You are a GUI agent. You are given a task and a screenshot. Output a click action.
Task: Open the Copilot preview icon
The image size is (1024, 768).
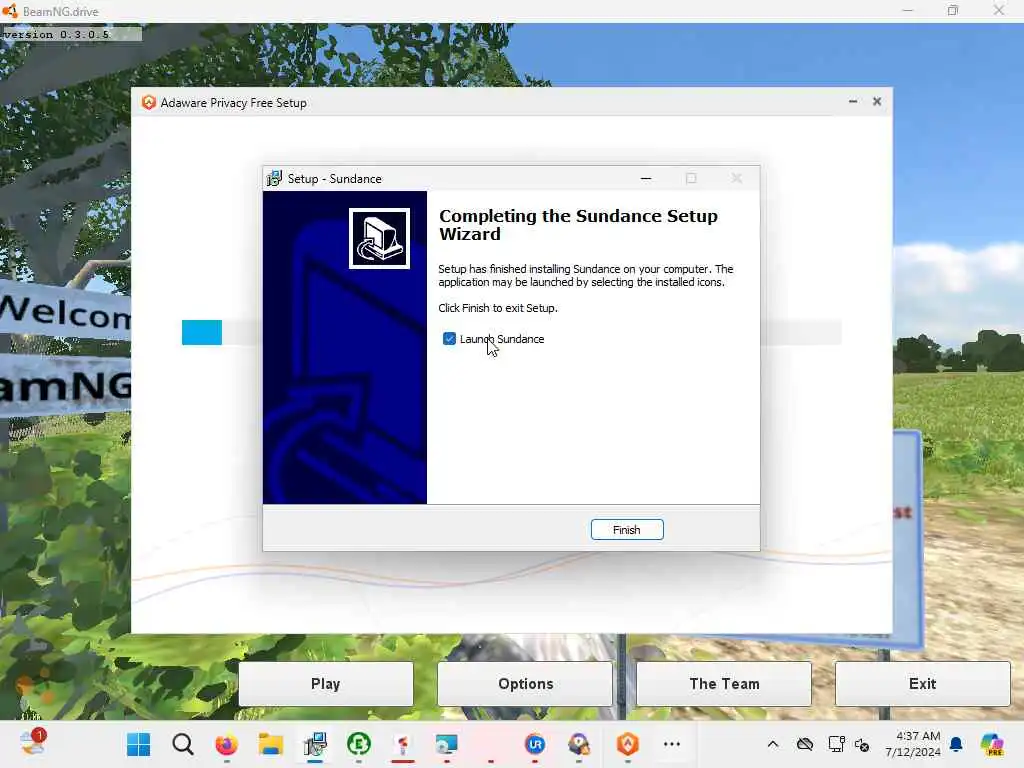tap(992, 744)
